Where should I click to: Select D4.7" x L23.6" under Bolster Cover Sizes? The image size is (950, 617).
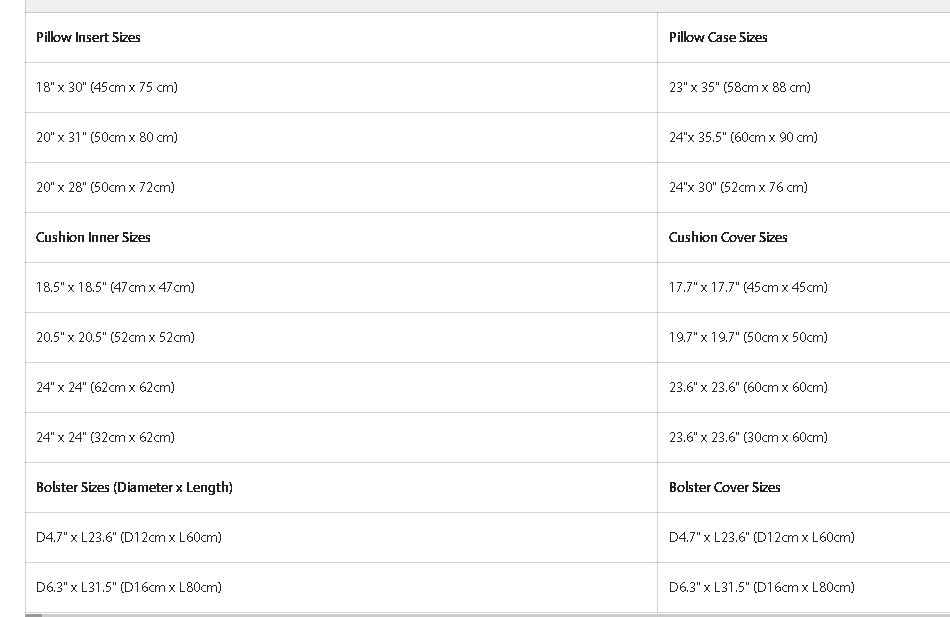click(x=762, y=537)
